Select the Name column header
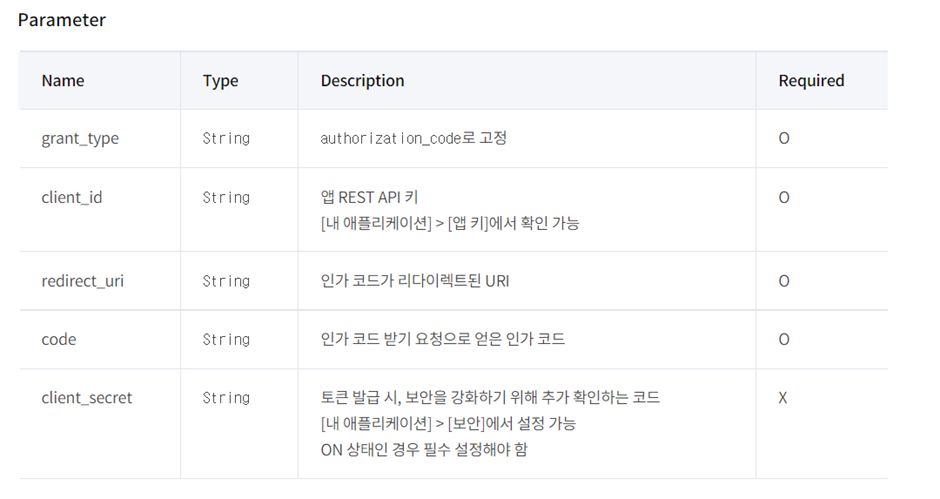940x499 pixels. (x=63, y=80)
